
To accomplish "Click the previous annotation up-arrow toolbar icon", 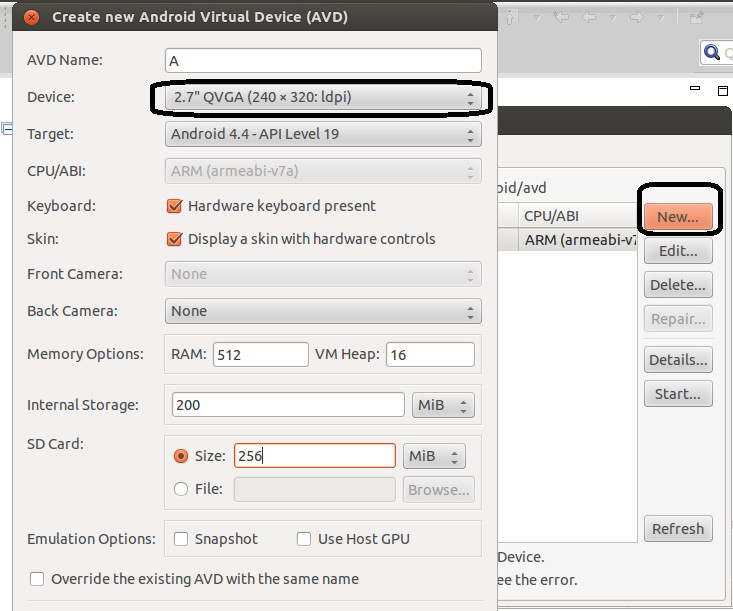I will pos(511,17).
